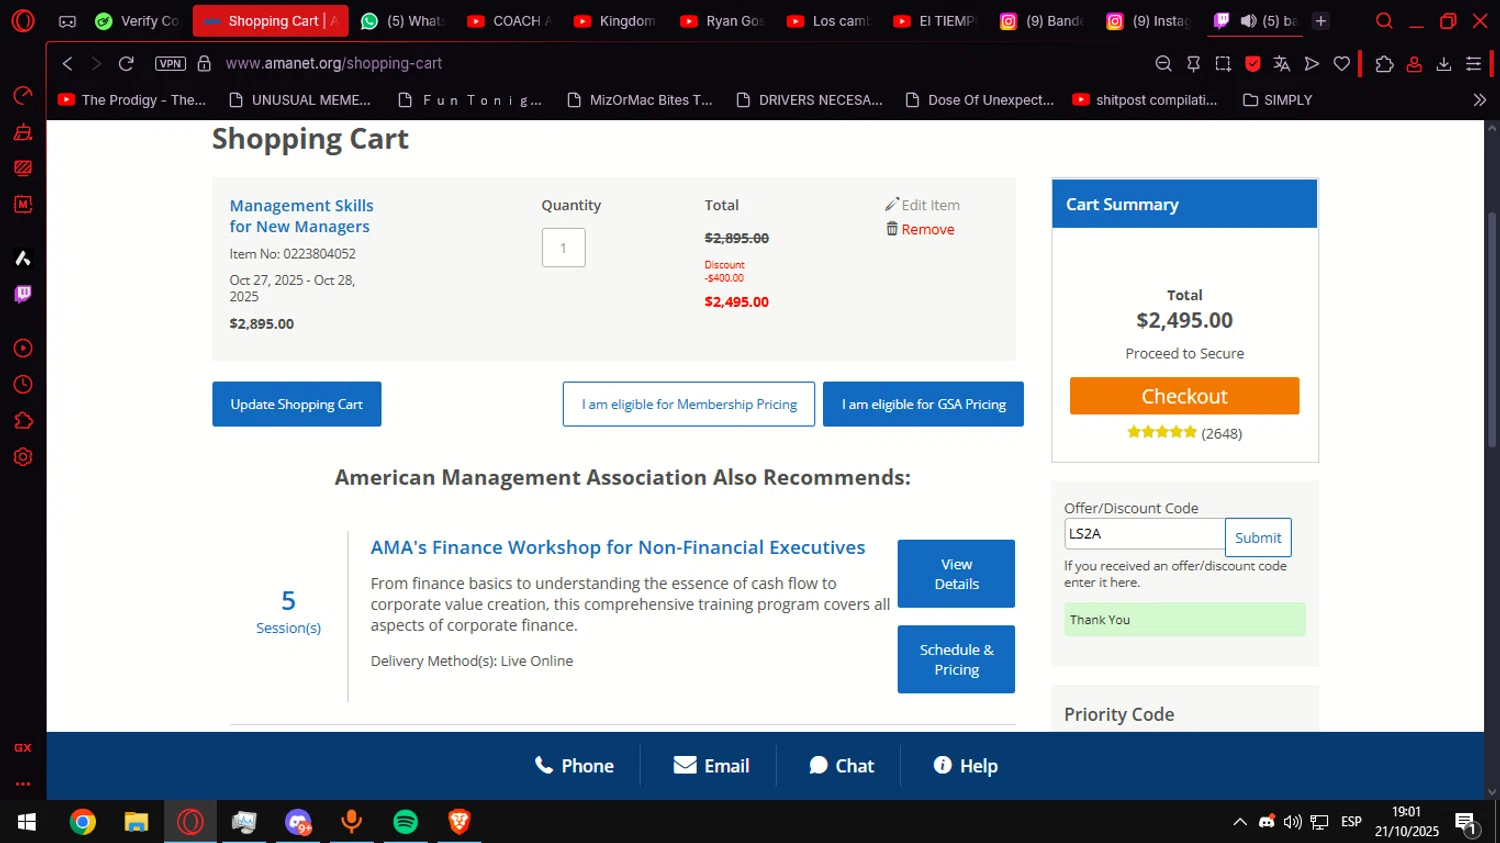Viewport: 1500px width, 843px height.
Task: Open the page translate icon
Action: tap(1282, 63)
